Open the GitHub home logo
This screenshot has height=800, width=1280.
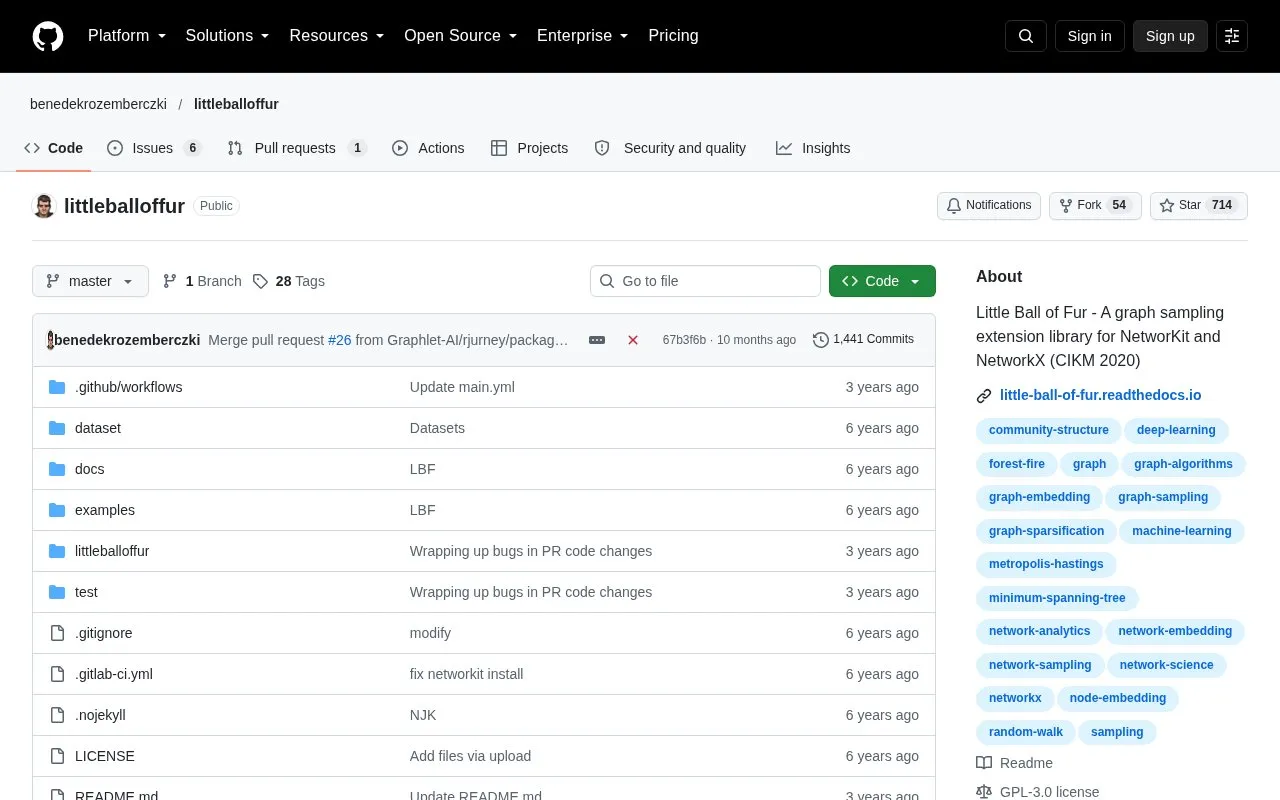point(48,36)
